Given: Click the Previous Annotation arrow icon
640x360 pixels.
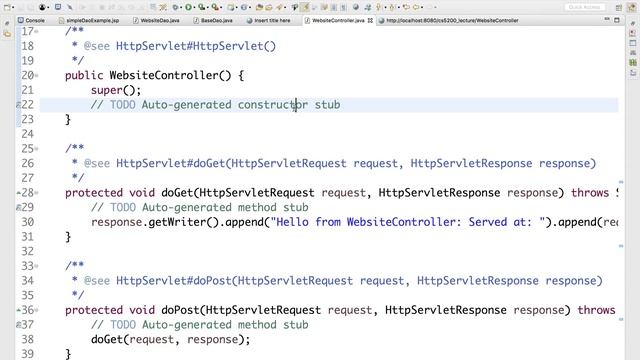Looking at the screenshot, I should (391, 7).
